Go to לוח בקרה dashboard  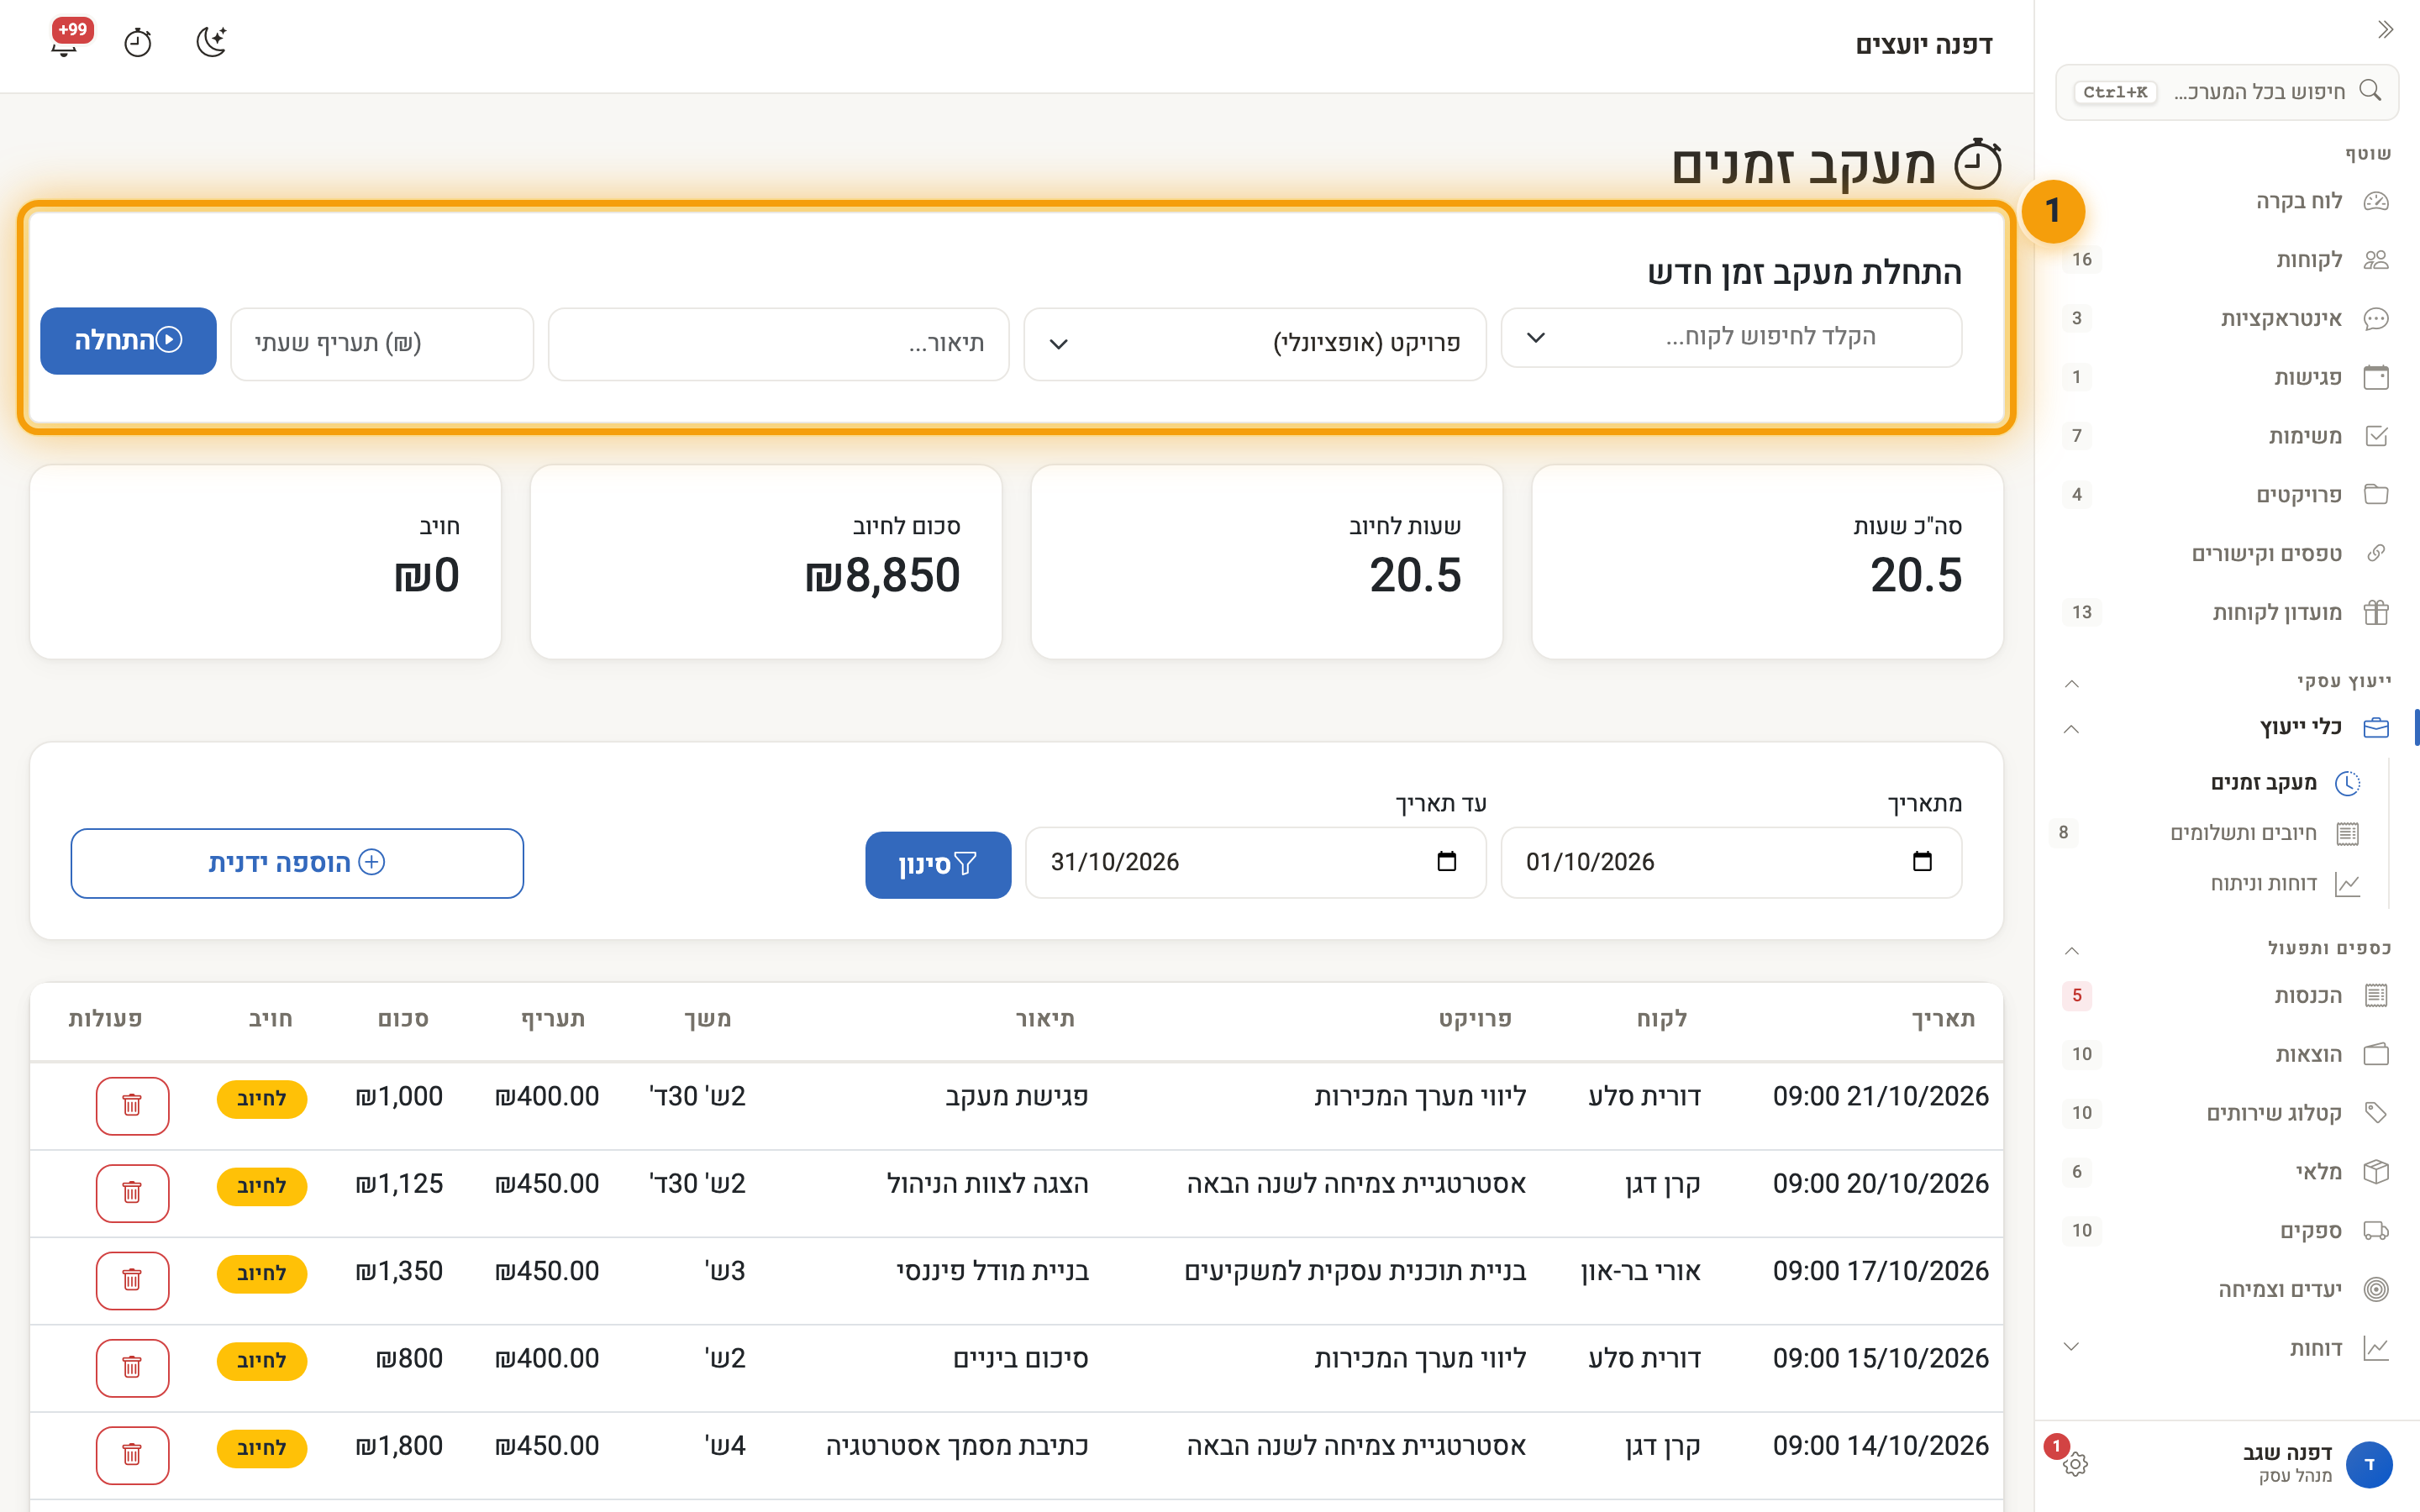(2226, 201)
